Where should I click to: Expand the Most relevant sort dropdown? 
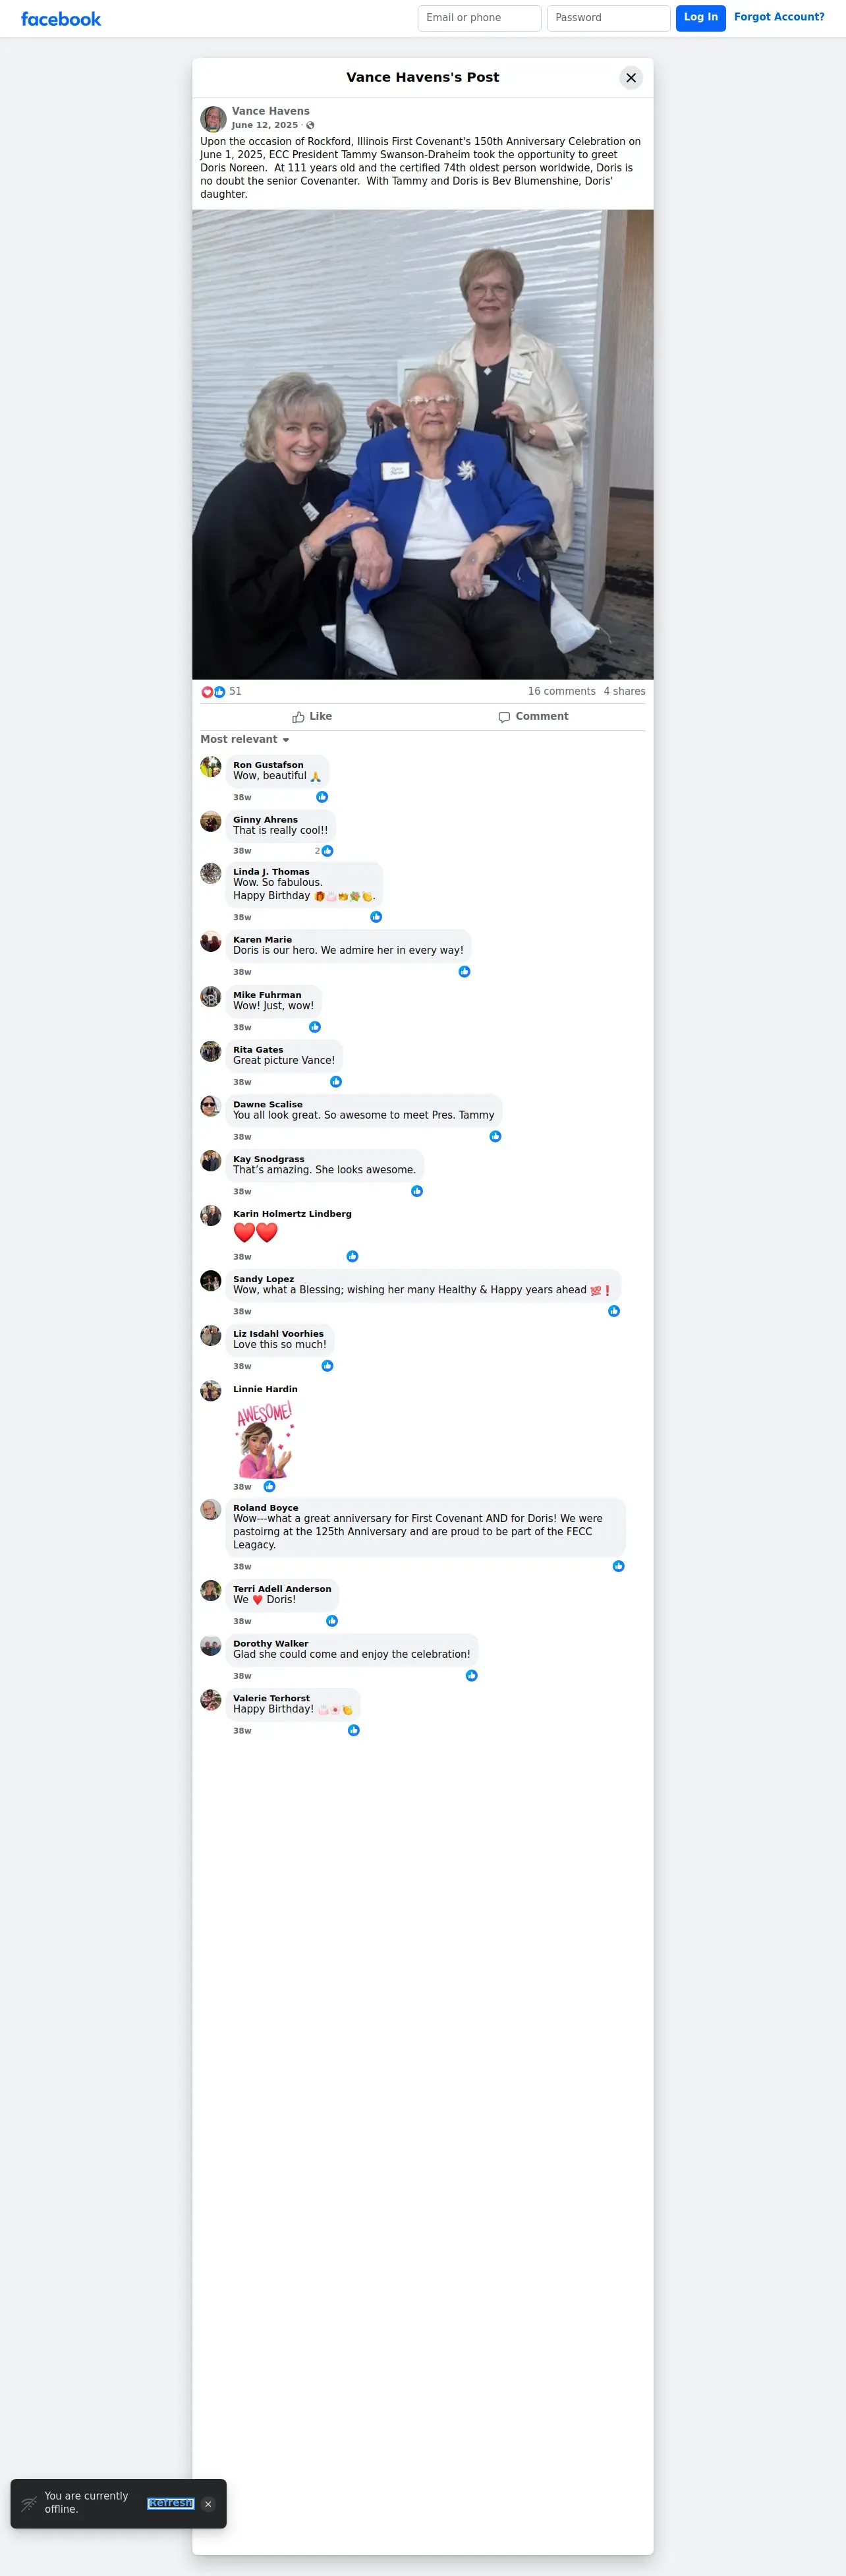[x=245, y=740]
